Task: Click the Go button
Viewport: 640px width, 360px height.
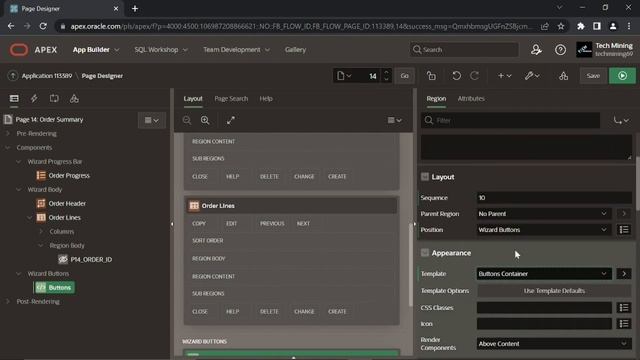Action: pos(404,76)
